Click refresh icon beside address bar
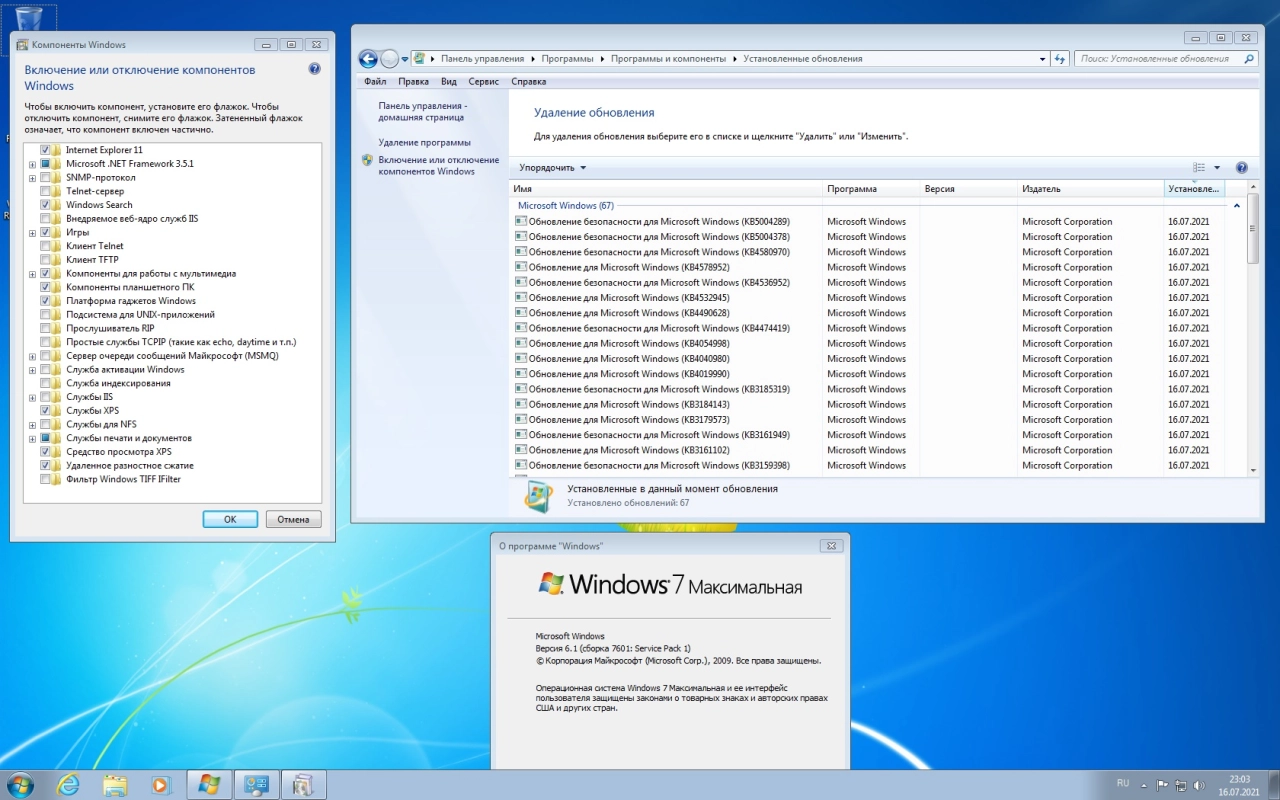Screen dimensions: 1280x800 tap(1061, 59)
